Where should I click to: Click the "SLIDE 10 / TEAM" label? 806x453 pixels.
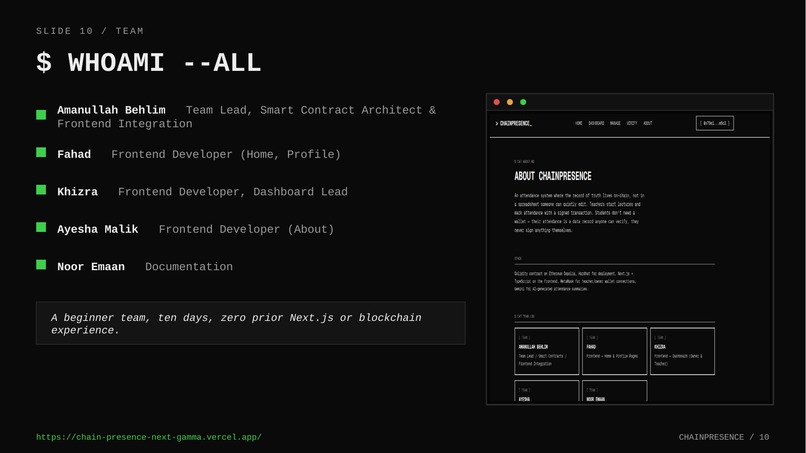click(x=90, y=31)
